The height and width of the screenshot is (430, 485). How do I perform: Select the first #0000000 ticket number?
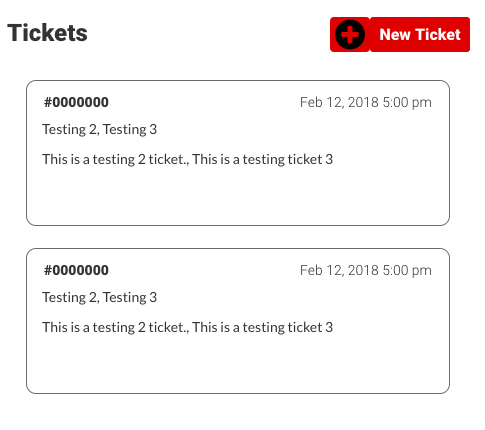tap(76, 102)
